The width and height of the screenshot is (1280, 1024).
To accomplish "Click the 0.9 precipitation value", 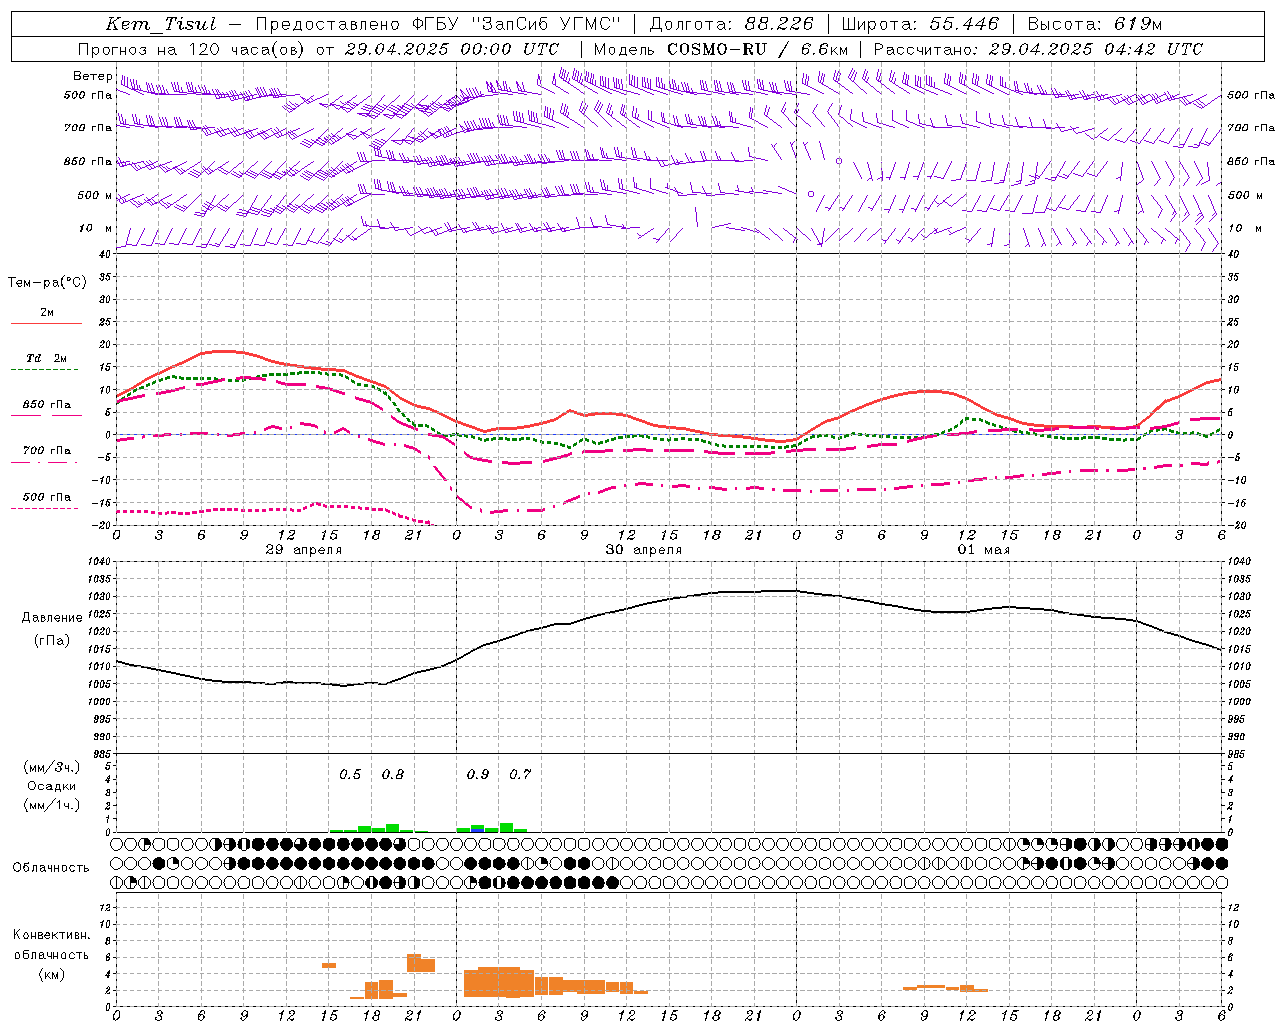I will 478,774.
